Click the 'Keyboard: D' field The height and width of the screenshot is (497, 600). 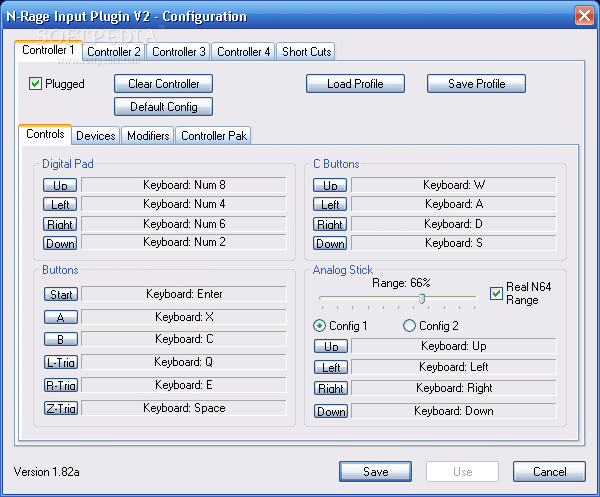point(454,223)
